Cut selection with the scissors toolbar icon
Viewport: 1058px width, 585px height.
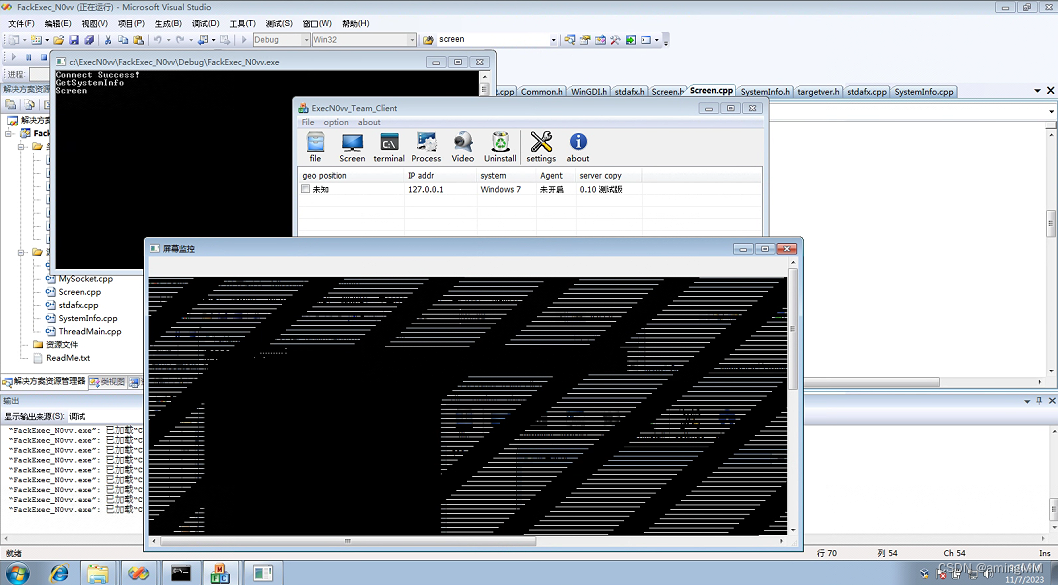(x=107, y=40)
